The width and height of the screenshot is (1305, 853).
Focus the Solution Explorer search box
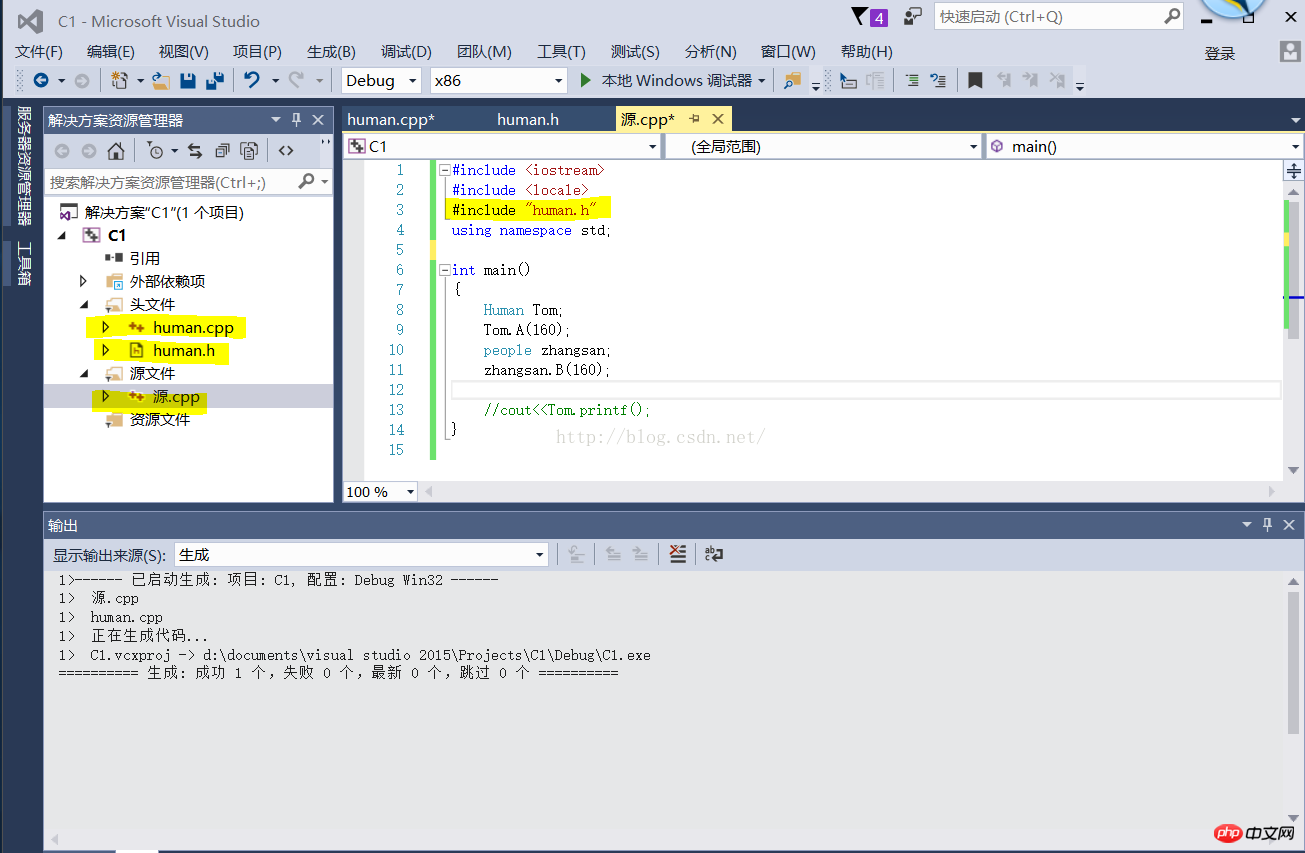(x=170, y=182)
